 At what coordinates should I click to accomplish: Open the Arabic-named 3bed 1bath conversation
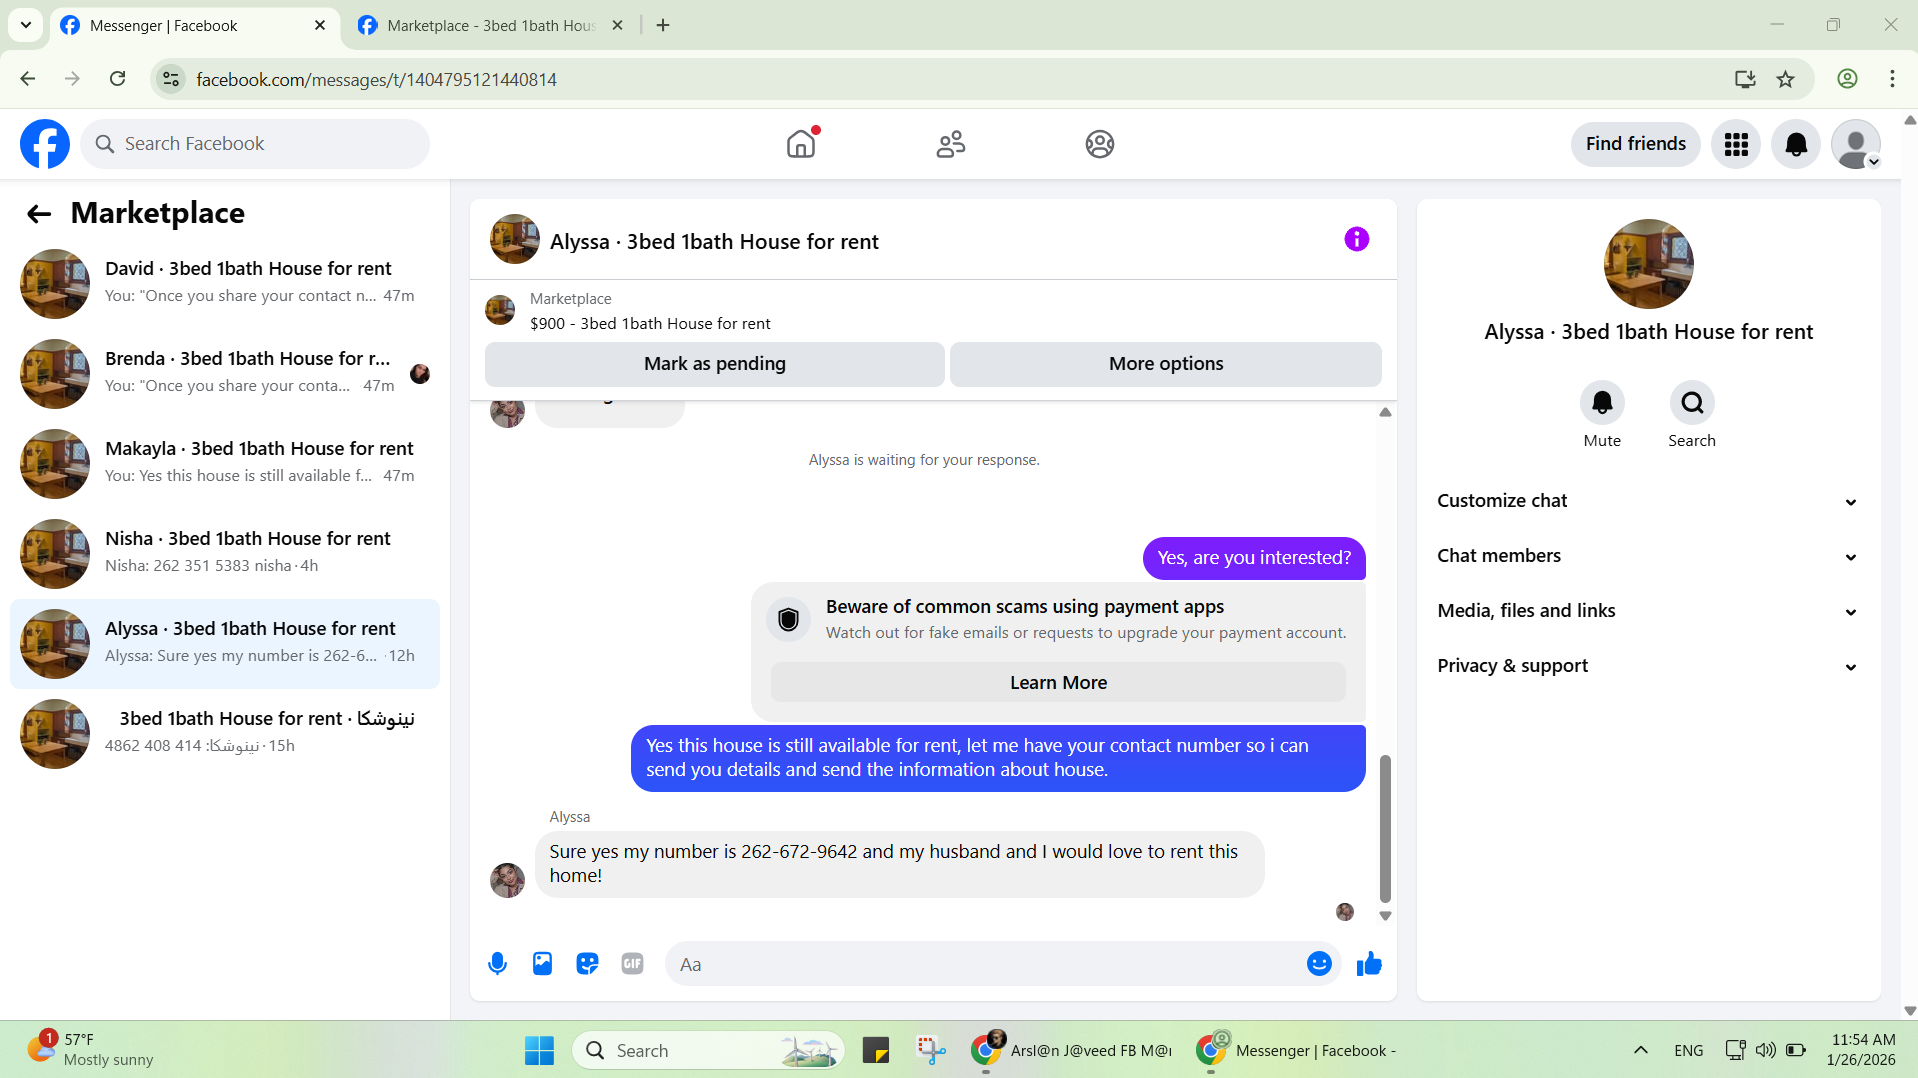pyautogui.click(x=225, y=733)
